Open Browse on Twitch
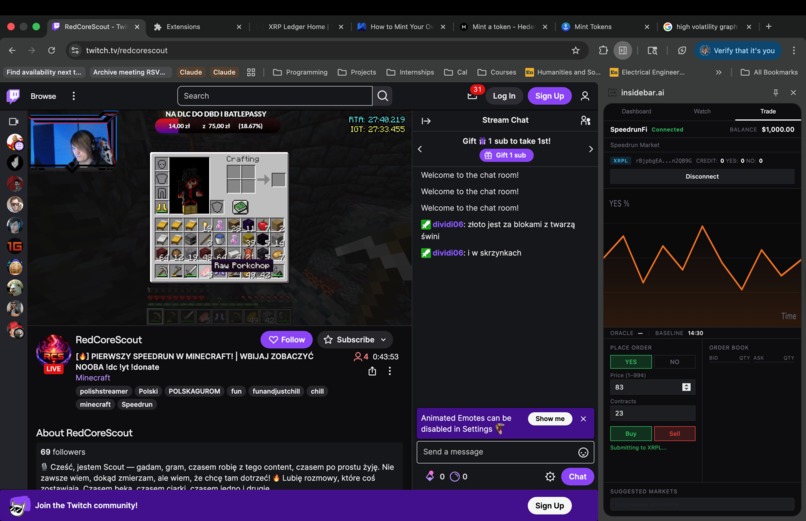Viewport: 806px width, 521px height. point(43,96)
